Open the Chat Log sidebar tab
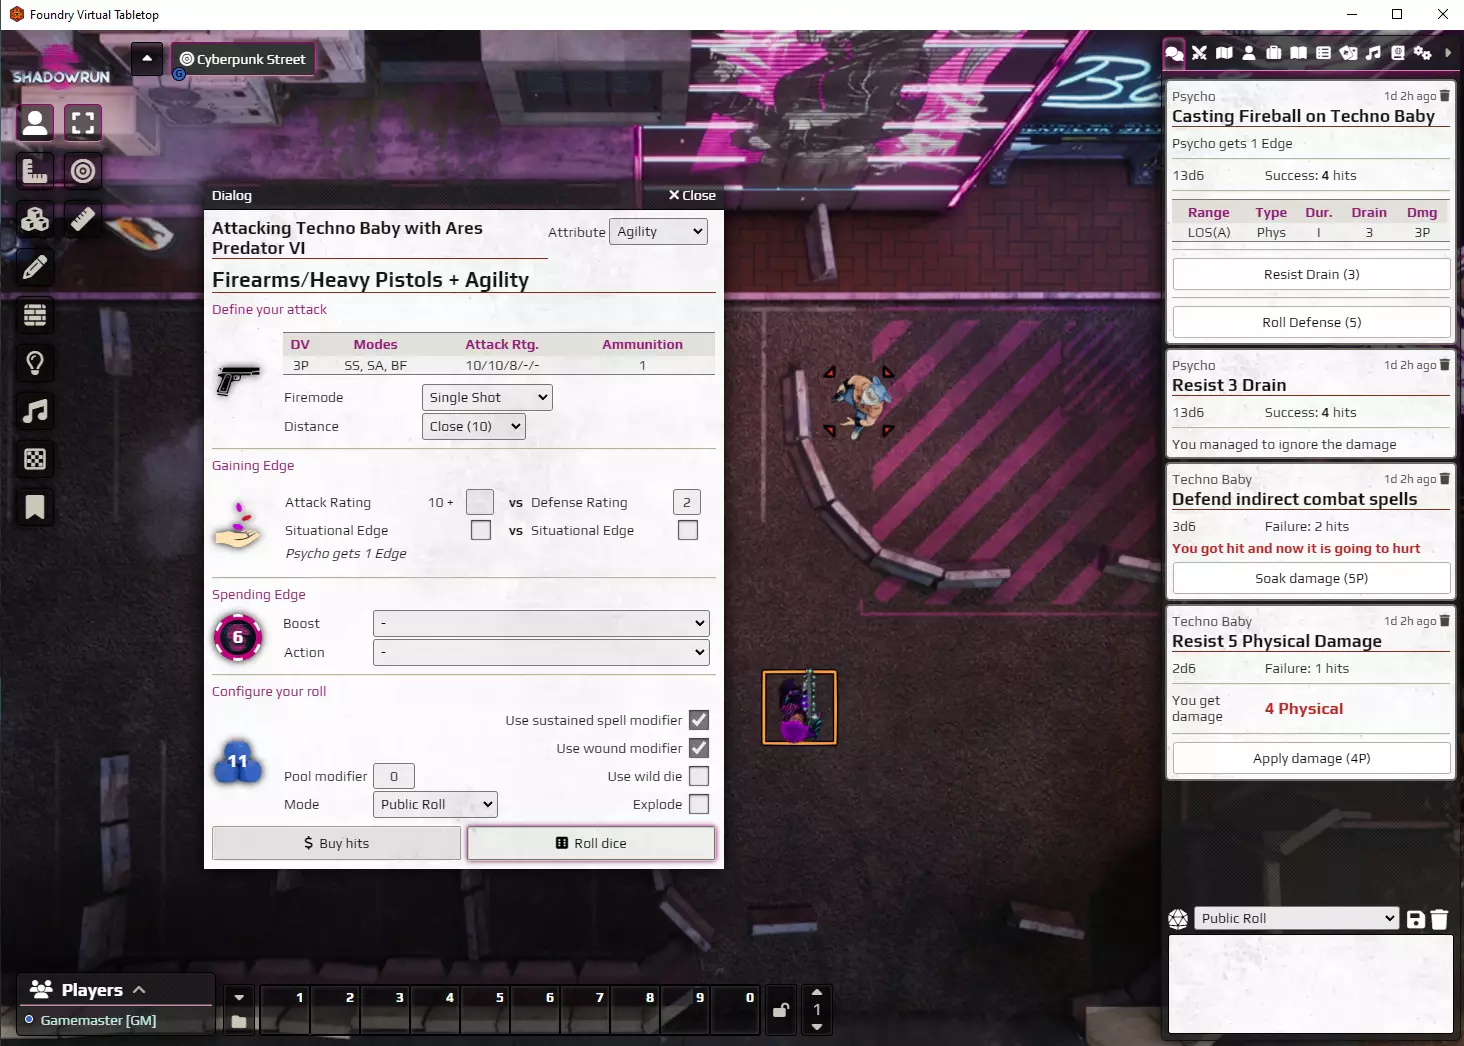1464x1046 pixels. (x=1175, y=53)
